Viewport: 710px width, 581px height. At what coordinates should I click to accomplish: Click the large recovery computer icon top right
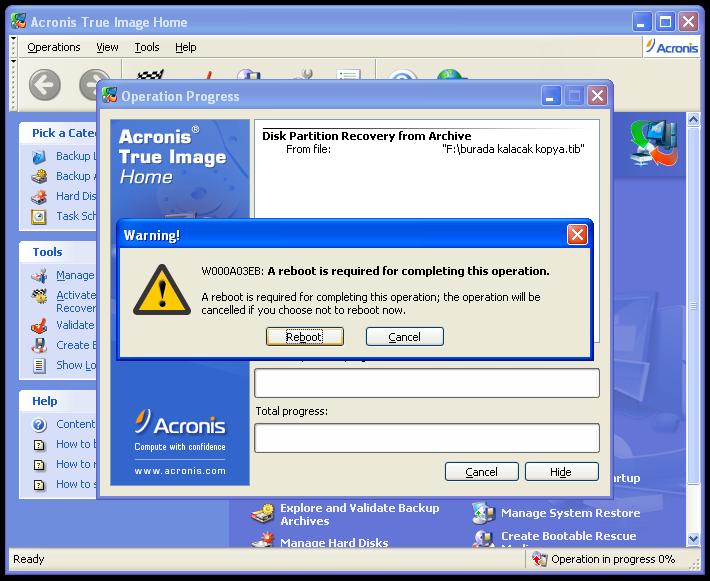[x=654, y=143]
